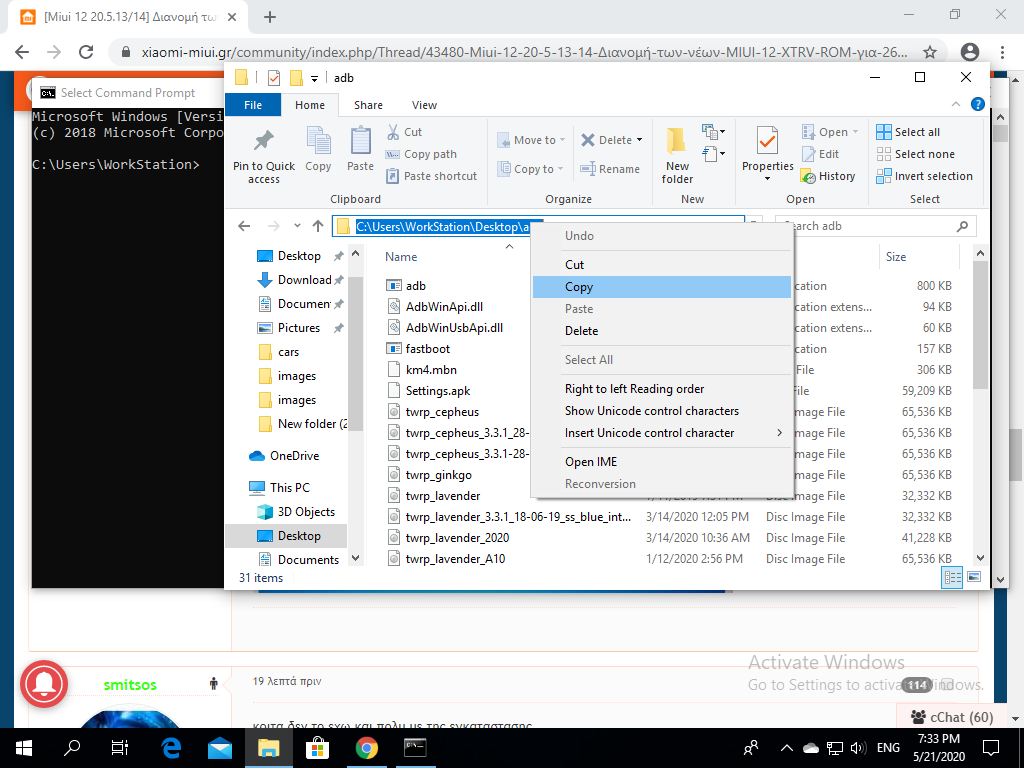Click the Rename ribbon button

(610, 169)
